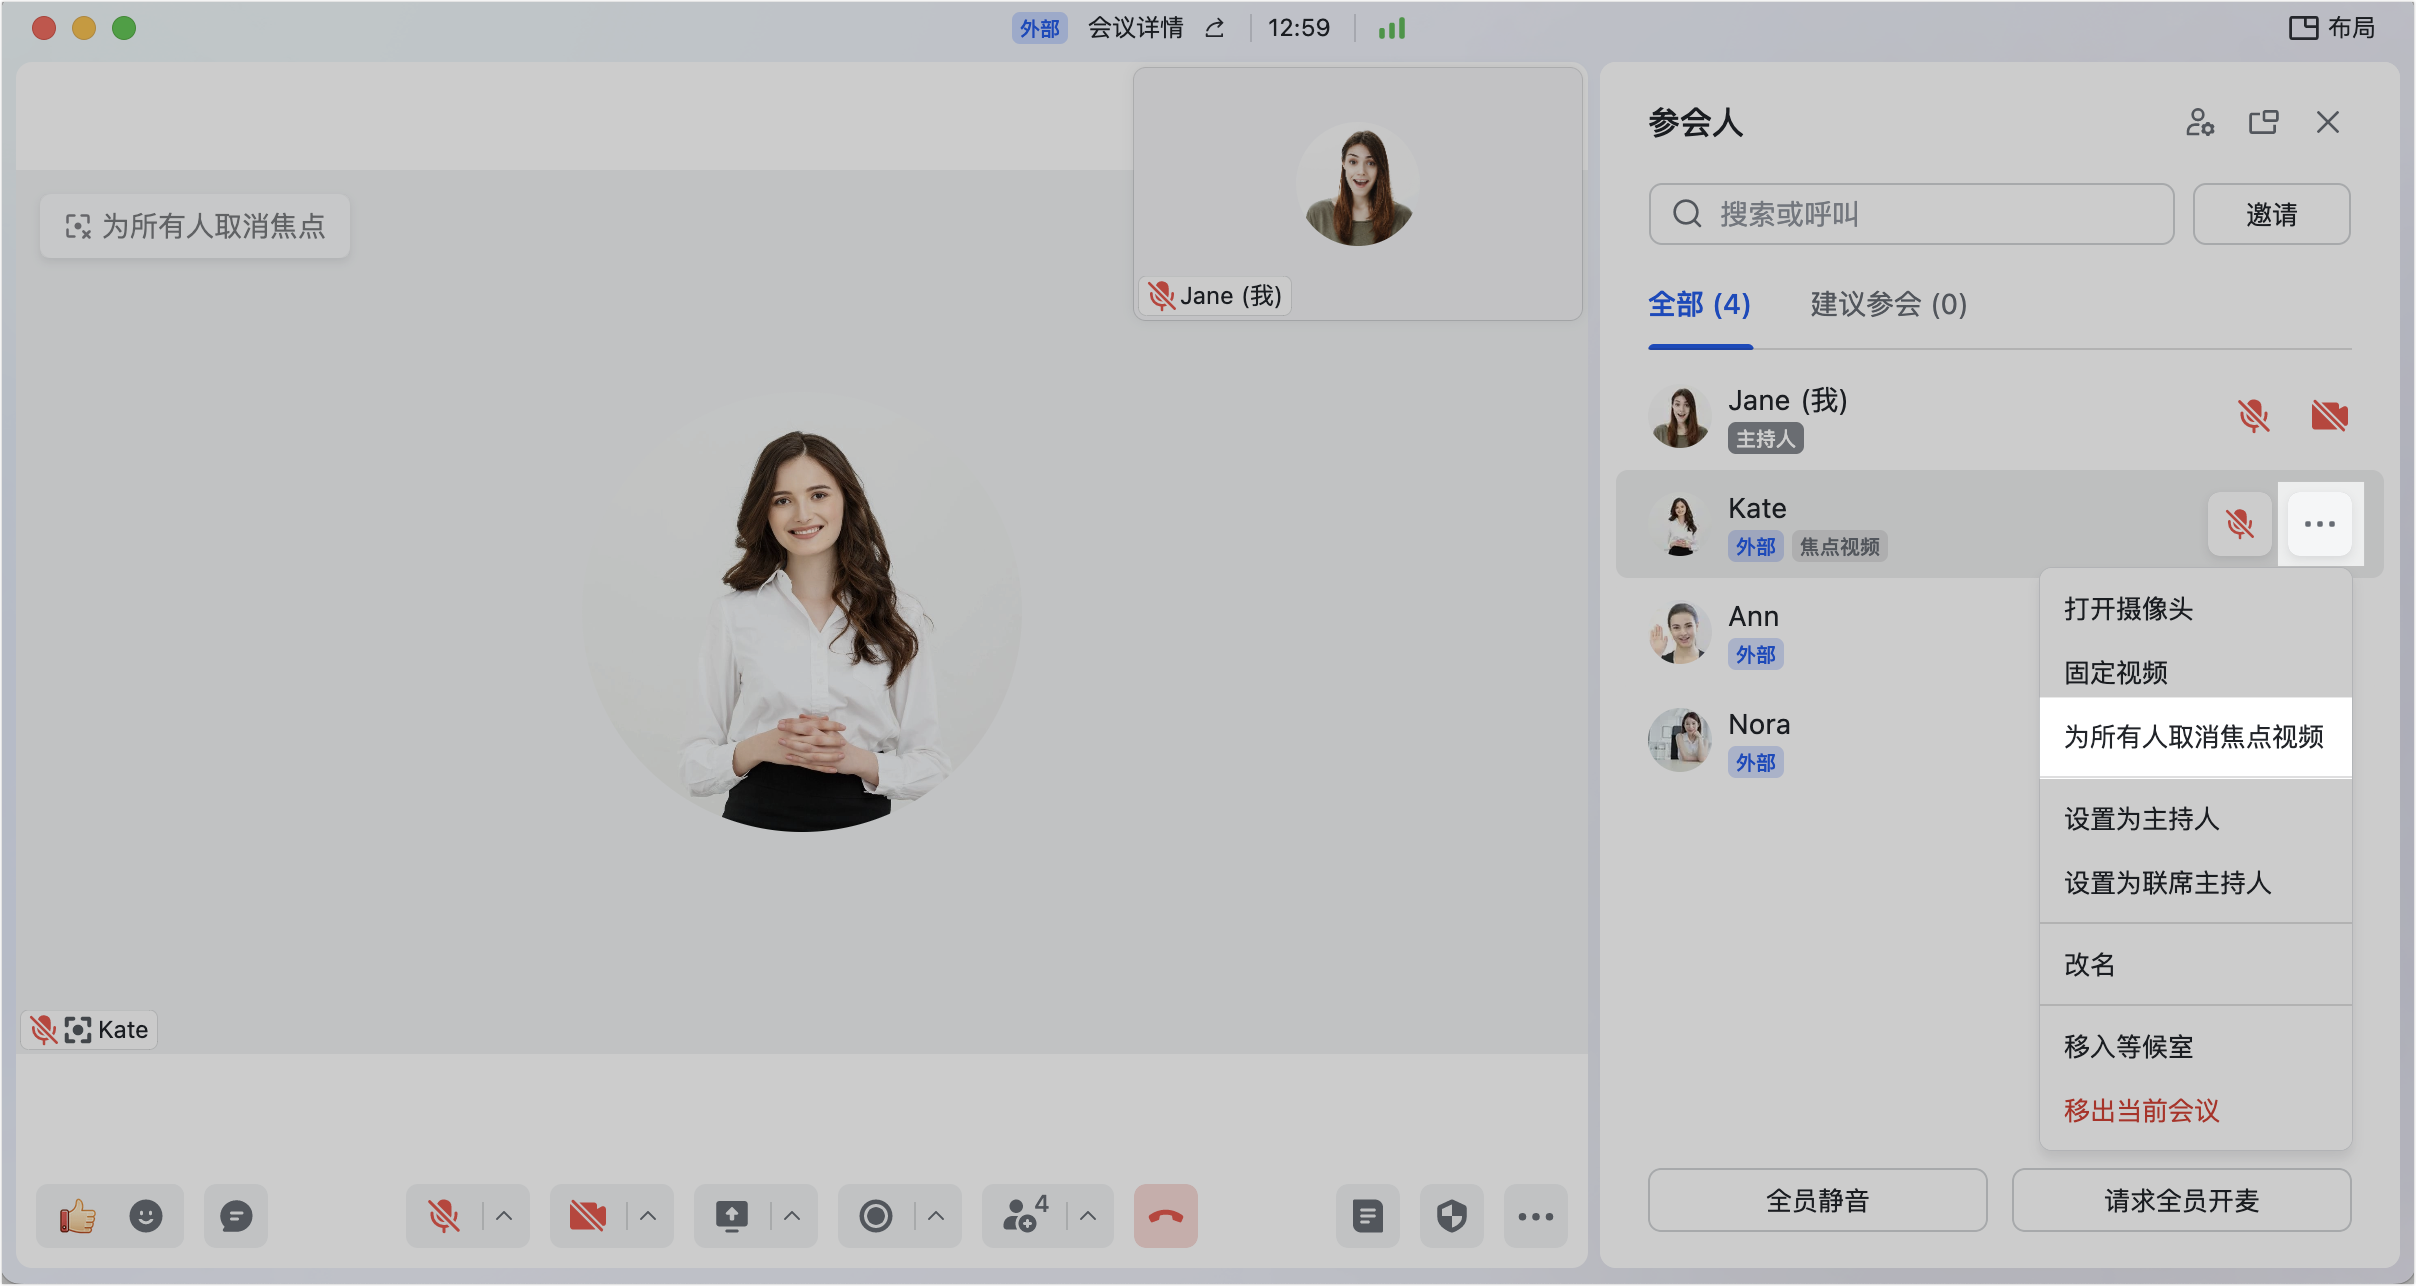2416x1286 pixels.
Task: Expand camera options arrow
Action: pos(648,1216)
